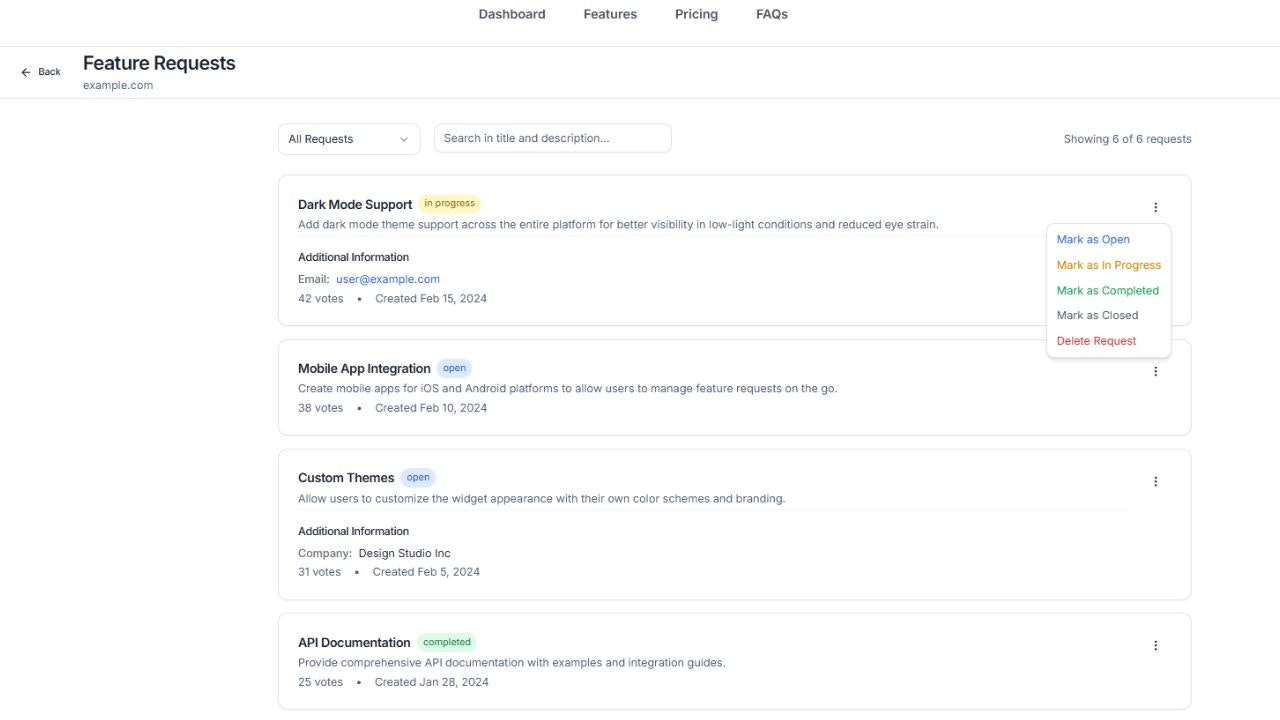
Task: Select Mark as Completed
Action: [x=1109, y=291]
